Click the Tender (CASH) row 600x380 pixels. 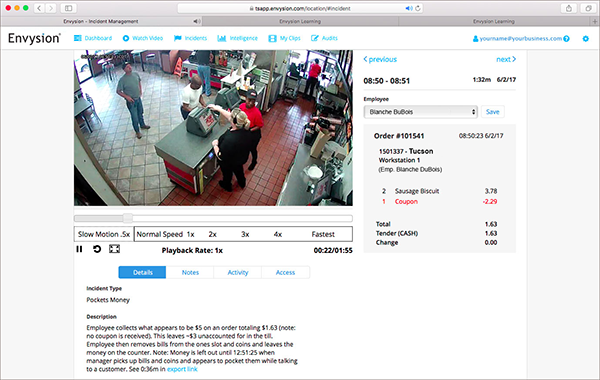point(436,233)
